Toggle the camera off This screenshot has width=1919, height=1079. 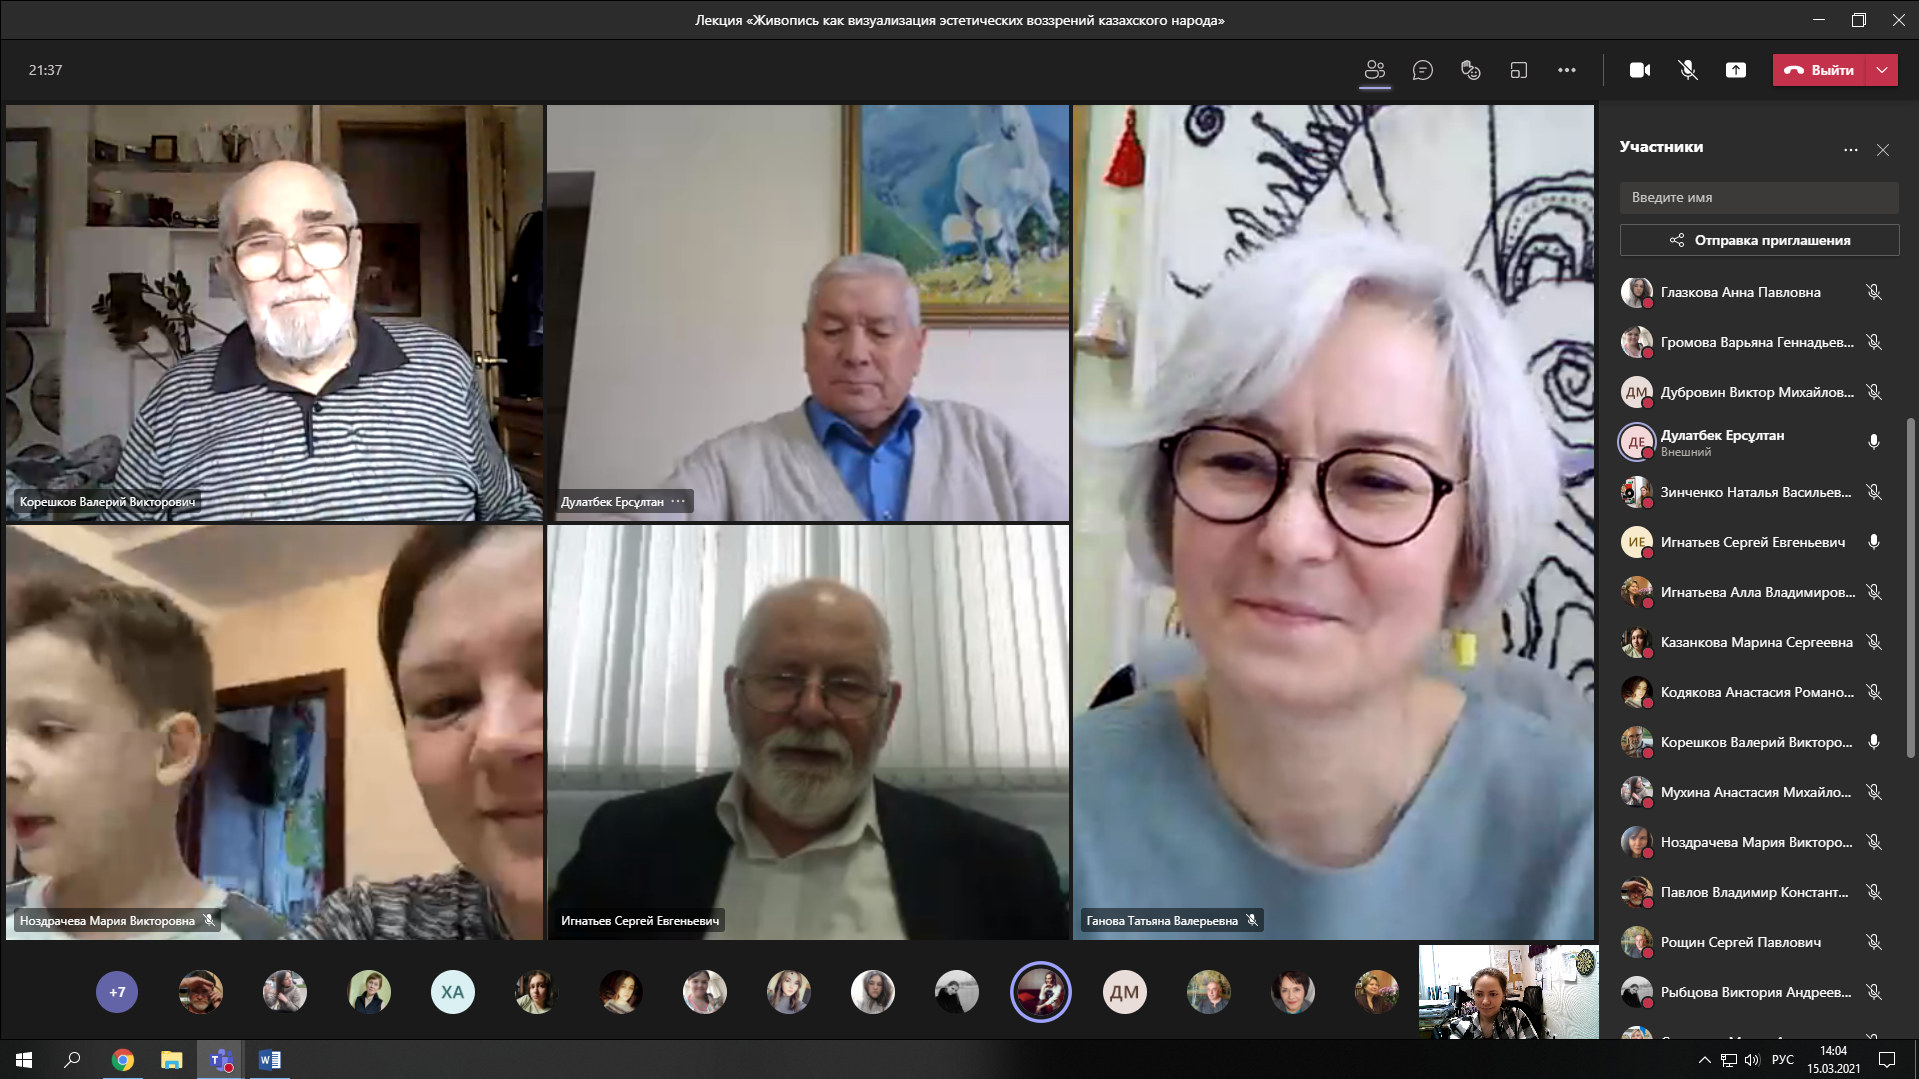(x=1640, y=70)
